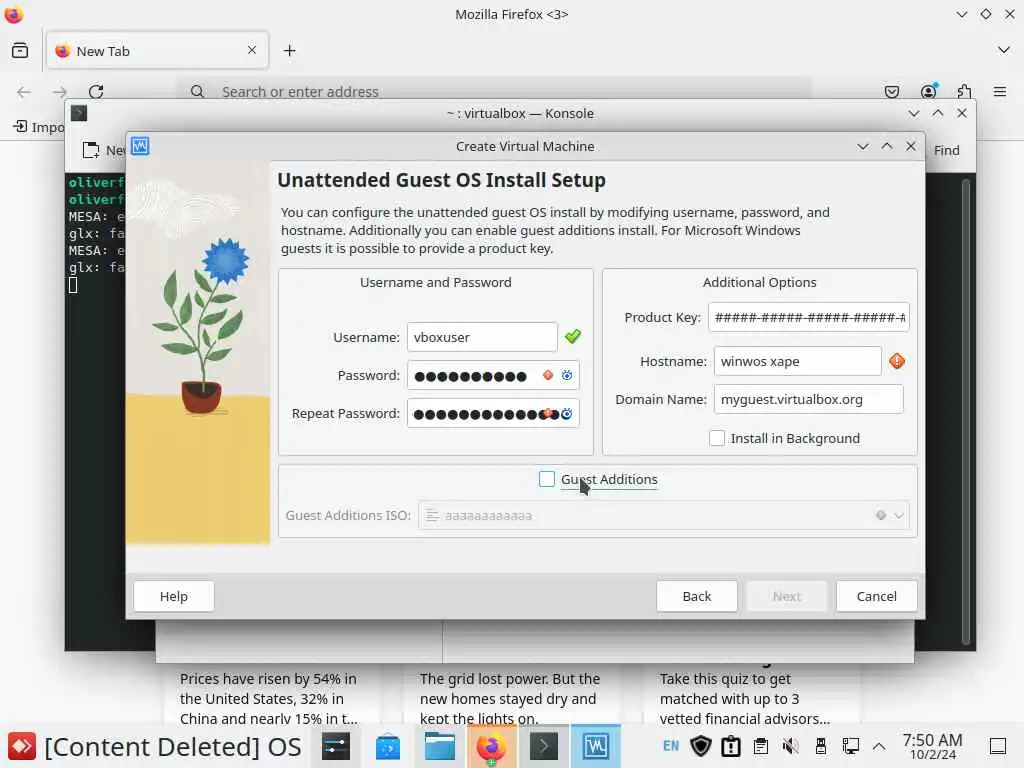Click the Password field warning icon

pos(548,375)
